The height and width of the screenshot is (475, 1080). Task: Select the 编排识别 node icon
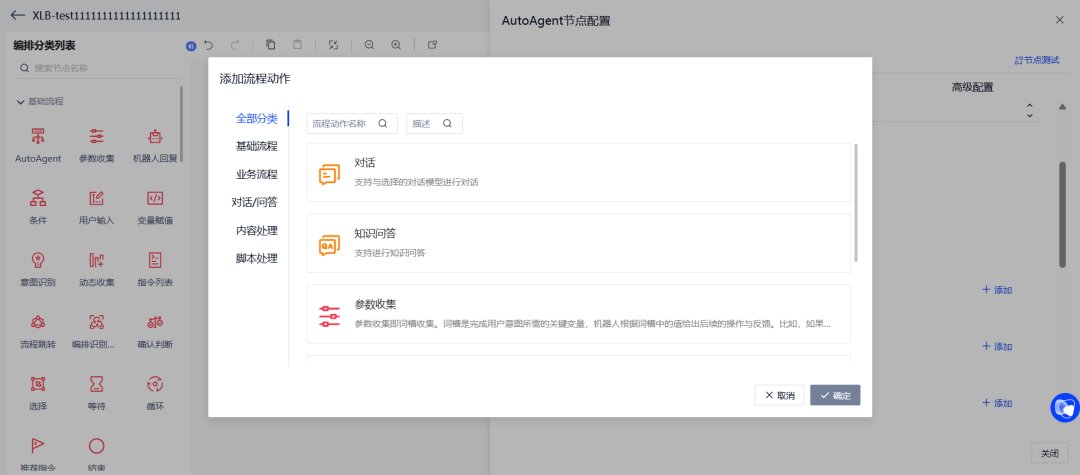tap(96, 321)
